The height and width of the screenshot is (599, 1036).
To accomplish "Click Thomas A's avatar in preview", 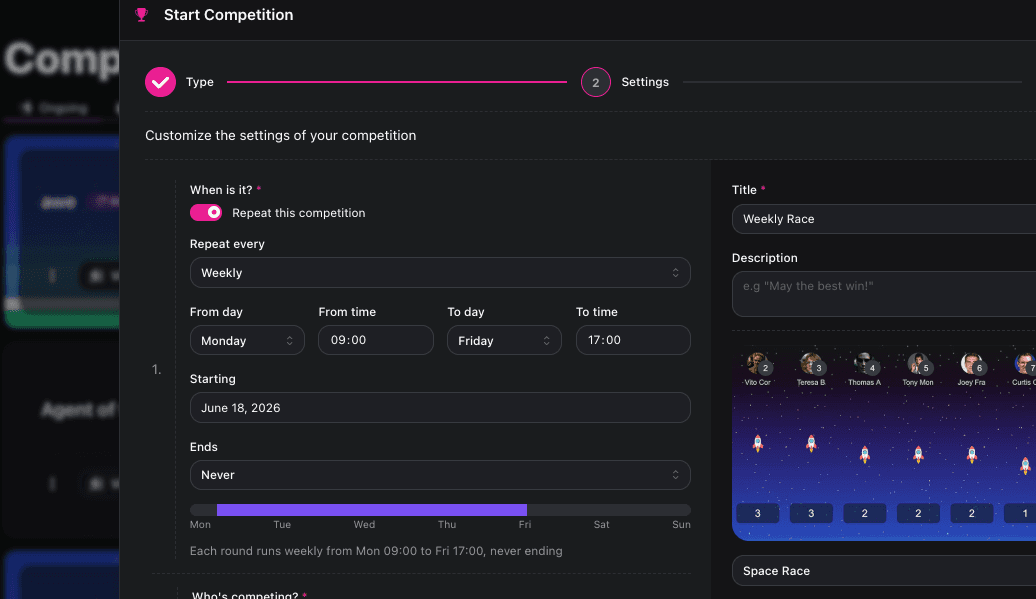I will [863, 363].
